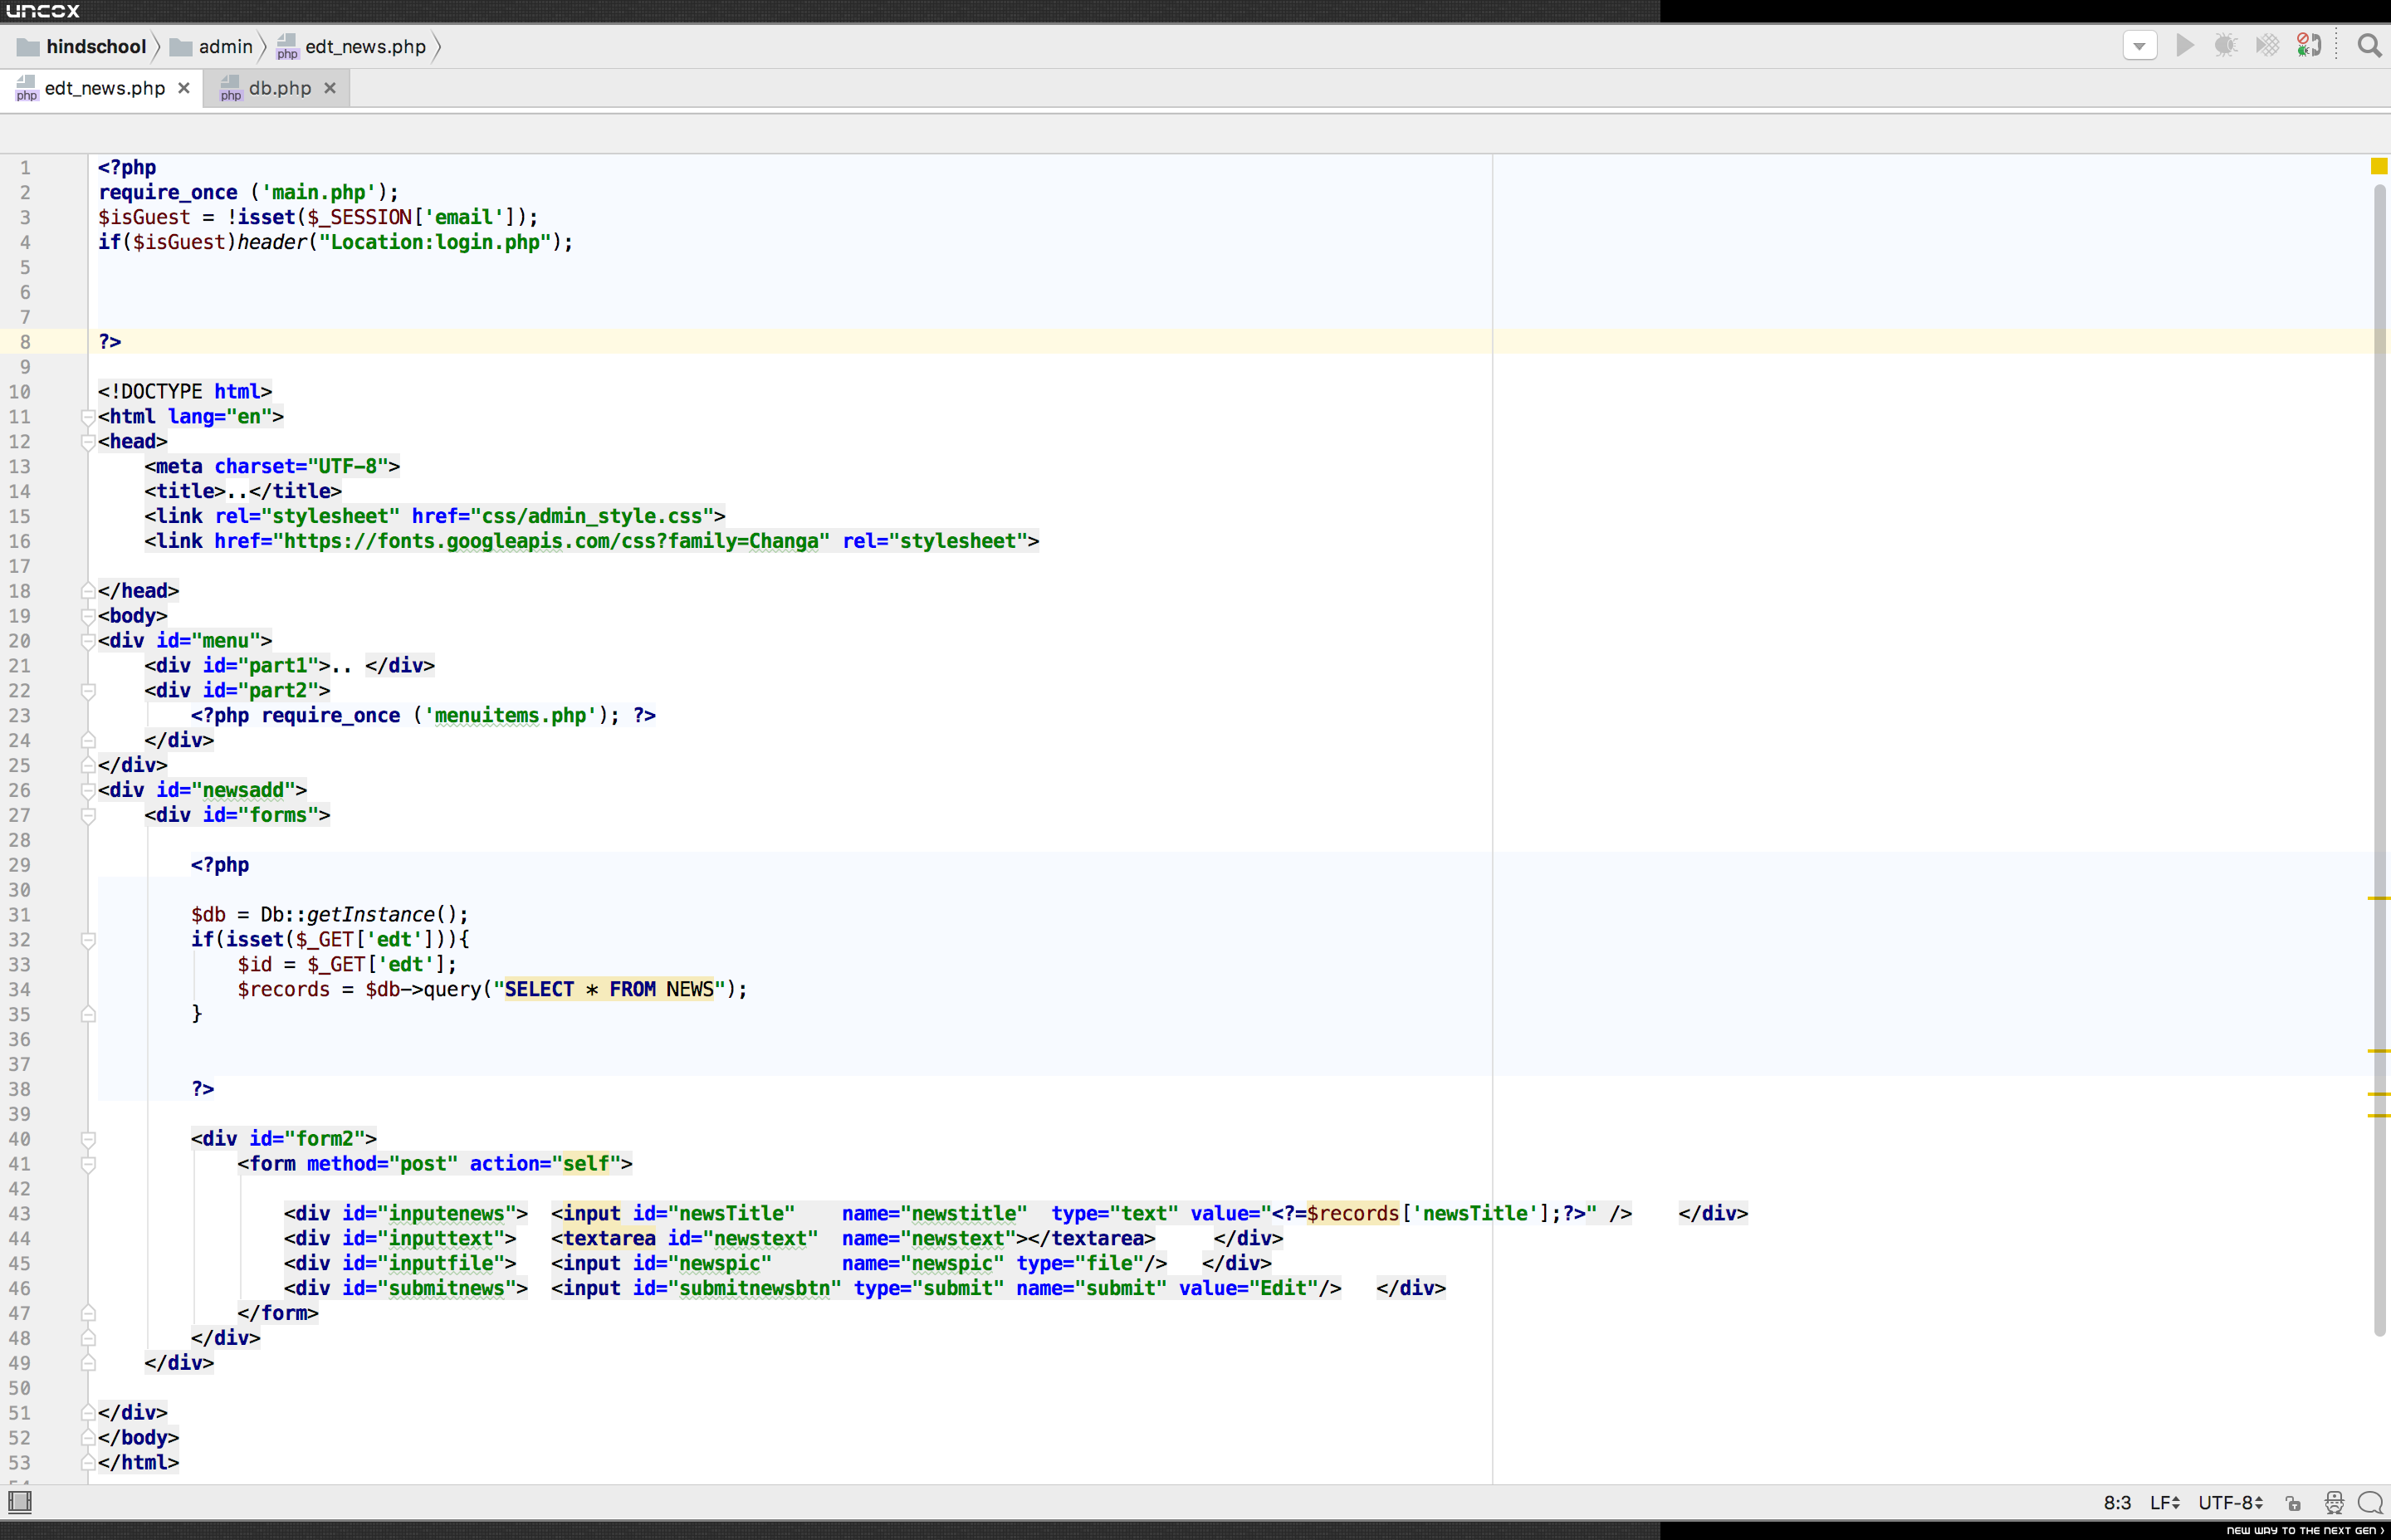Click the hindschool folder breadcrumb
This screenshot has width=2391, height=1540.
pos(82,47)
